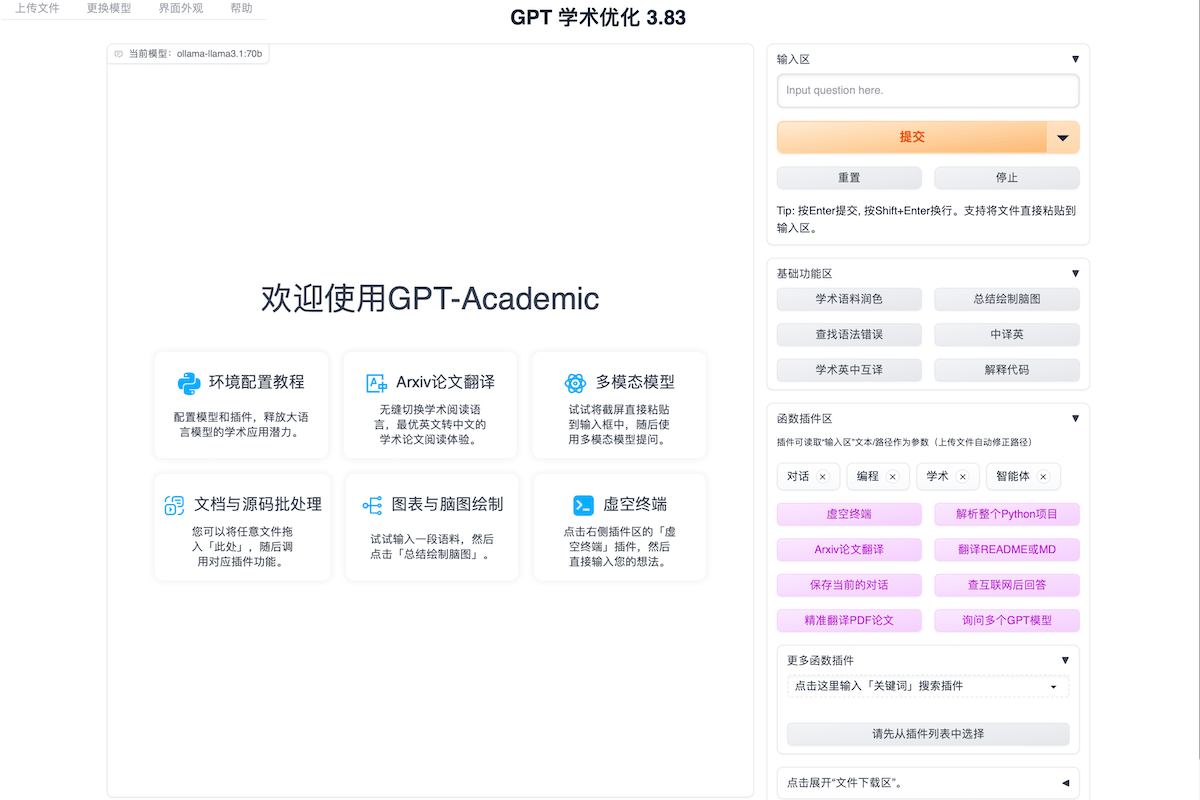Click the mind-map icon beside 图表与脑图绘制
Screen dimensions: 1200x800
tap(372, 505)
